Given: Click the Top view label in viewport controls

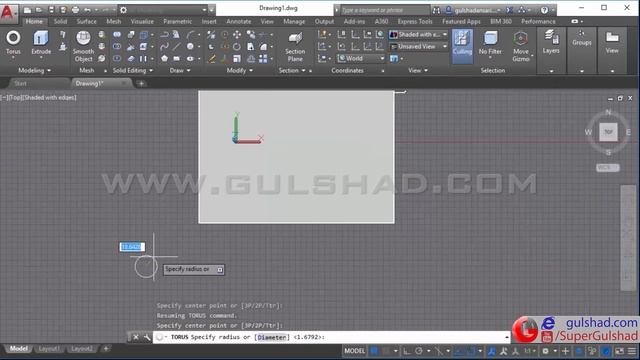Looking at the screenshot, I should (x=16, y=98).
